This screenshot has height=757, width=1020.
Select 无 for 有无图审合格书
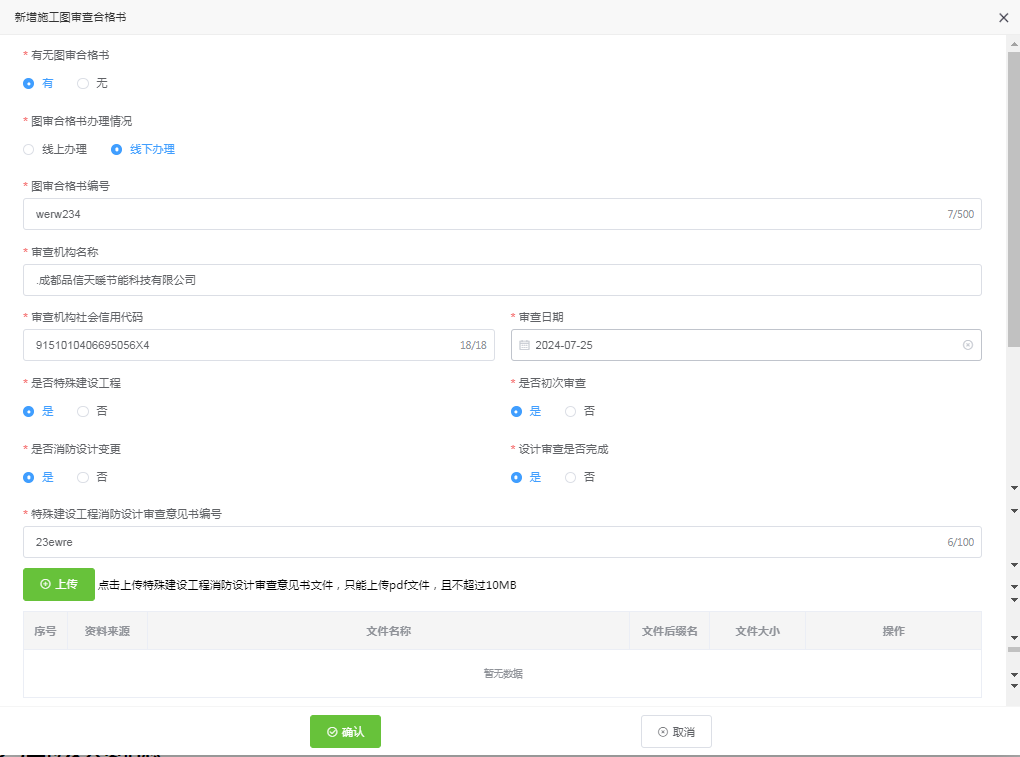coord(82,83)
